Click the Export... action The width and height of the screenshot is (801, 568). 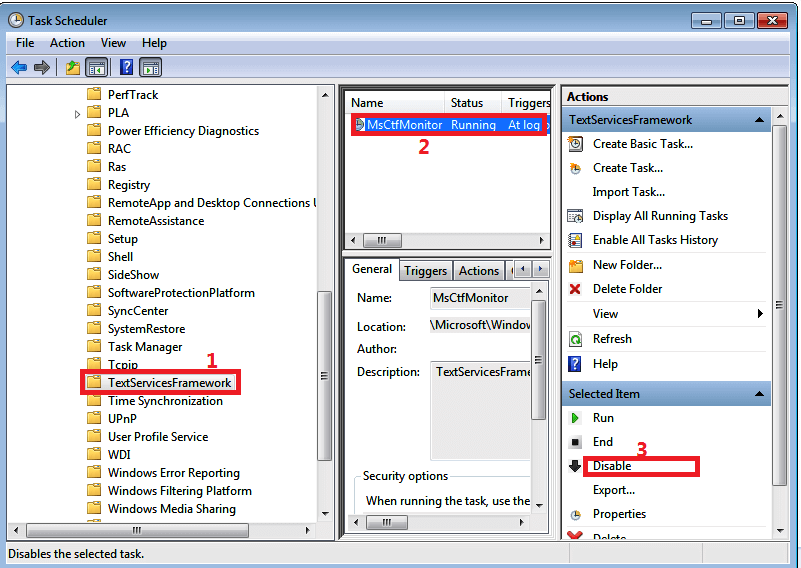coord(613,490)
